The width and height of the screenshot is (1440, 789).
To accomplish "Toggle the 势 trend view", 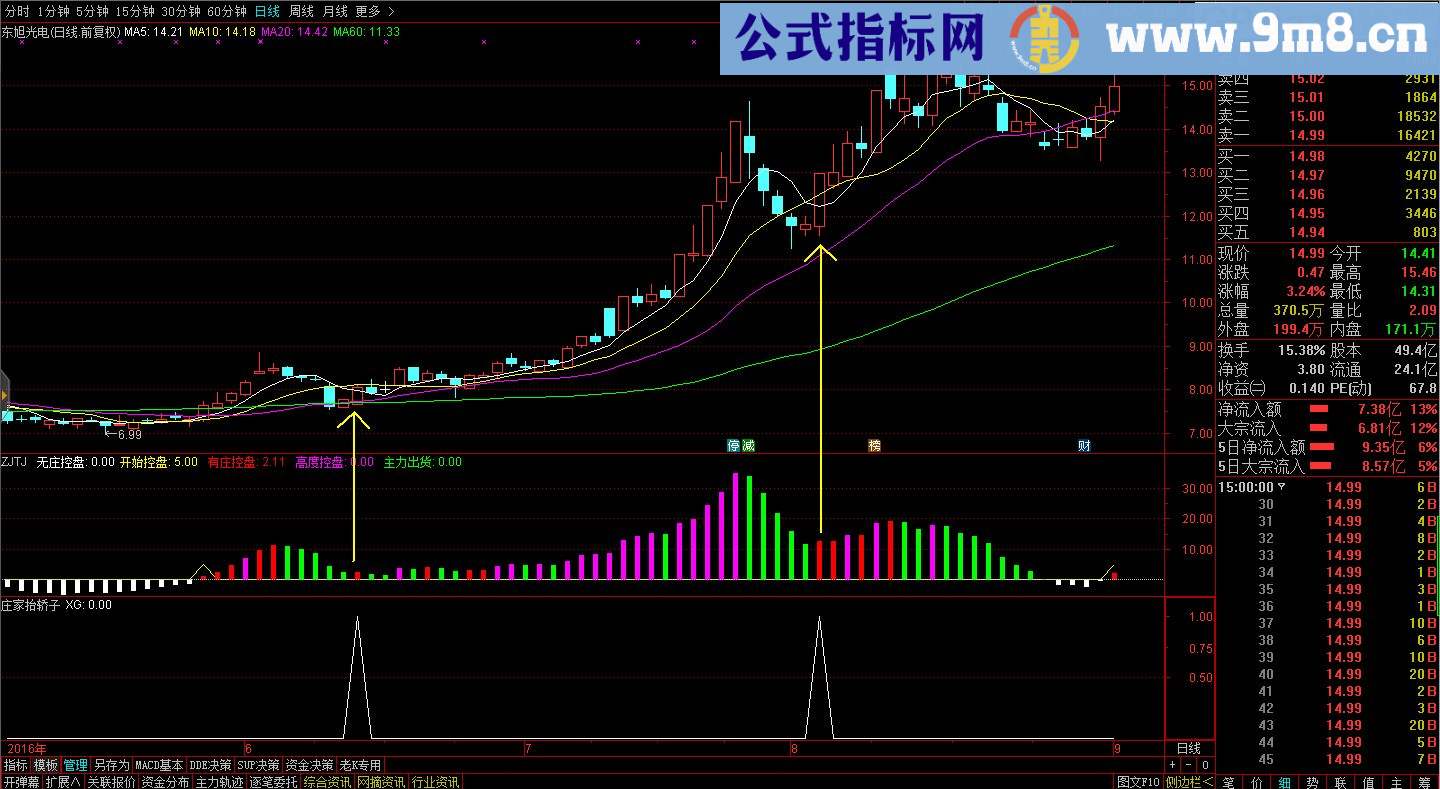I will point(1313,782).
